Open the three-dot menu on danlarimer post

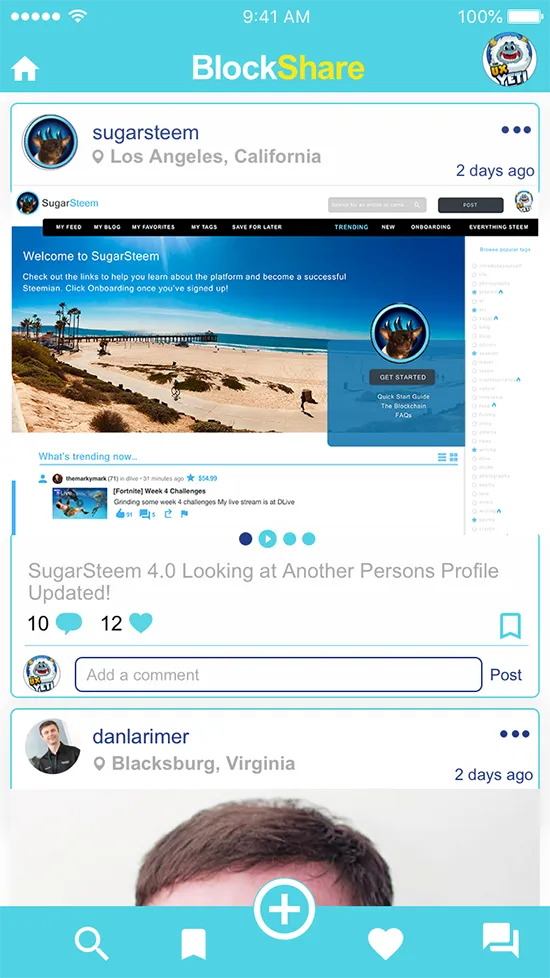(x=514, y=734)
